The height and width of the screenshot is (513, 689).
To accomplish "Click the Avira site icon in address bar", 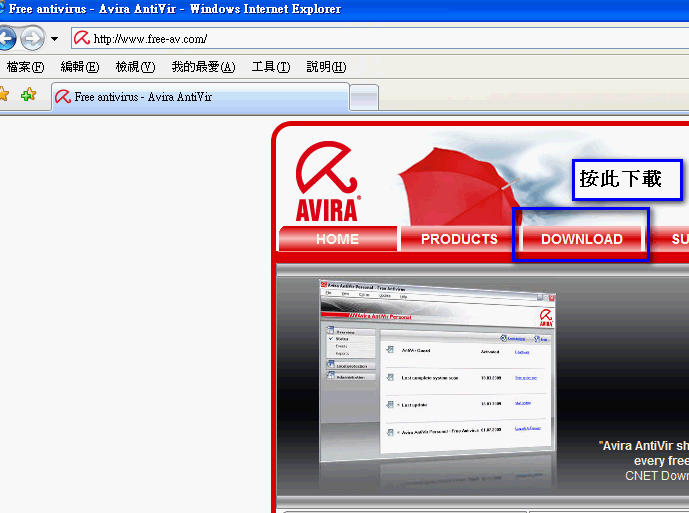I will click(82, 38).
